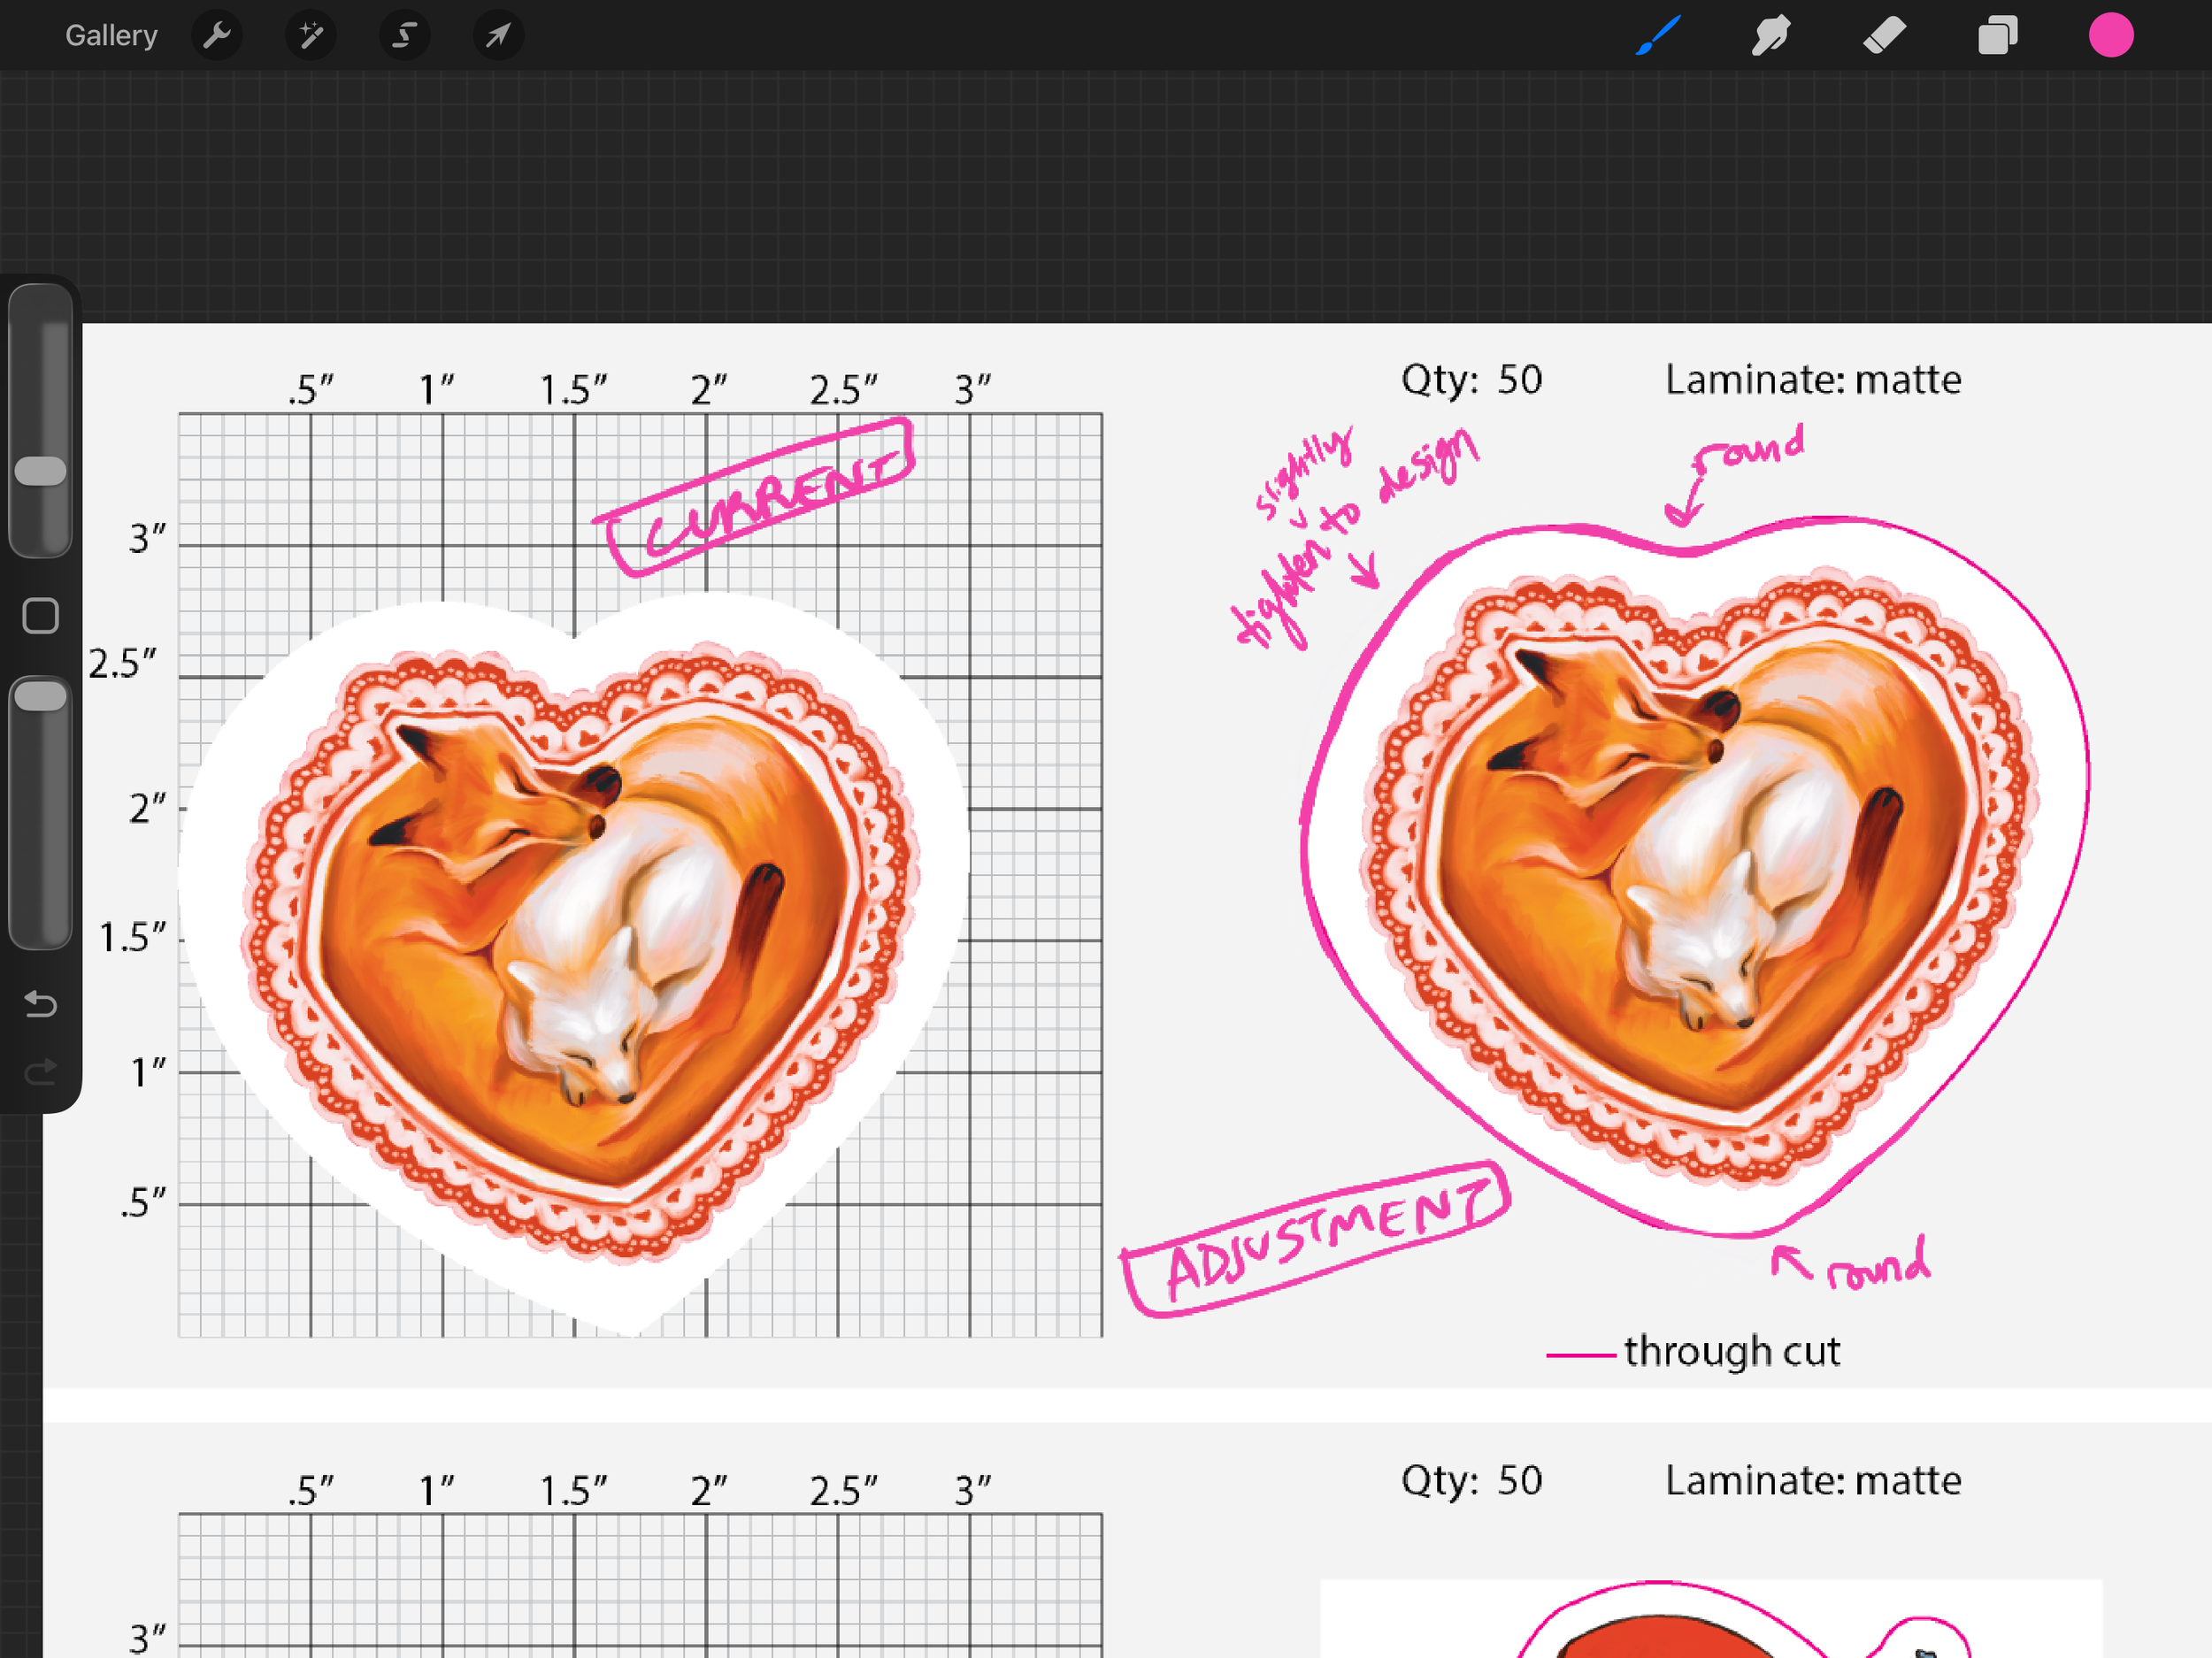
Task: Open the pink color picker swatch
Action: [2111, 36]
